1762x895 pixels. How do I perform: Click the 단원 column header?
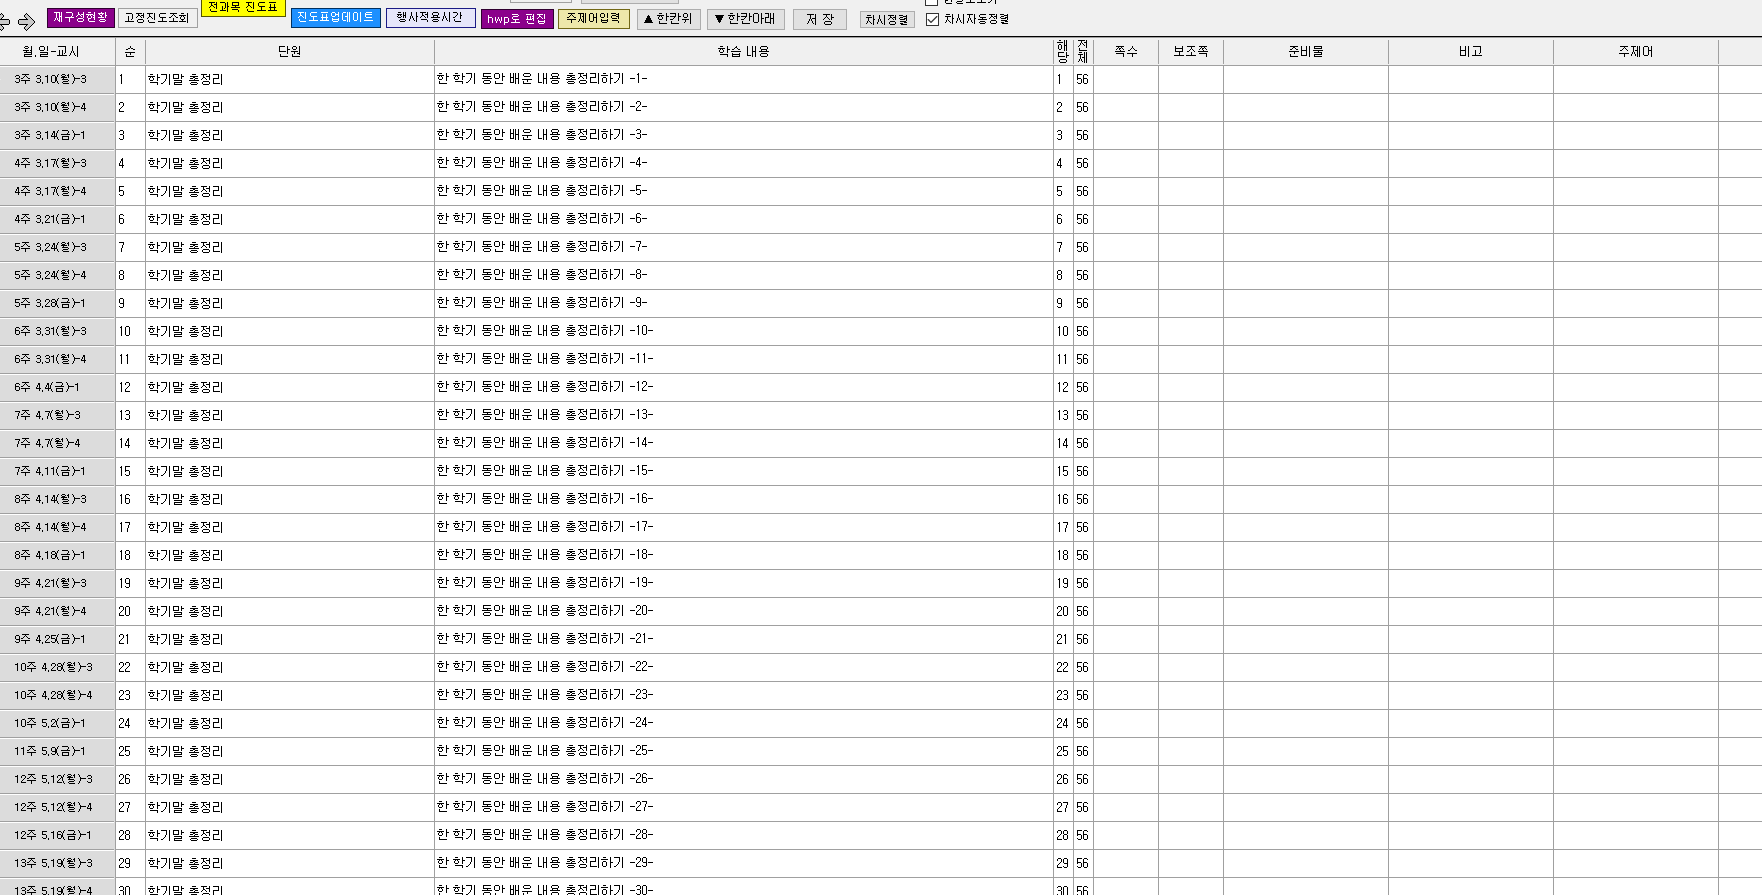tap(289, 51)
